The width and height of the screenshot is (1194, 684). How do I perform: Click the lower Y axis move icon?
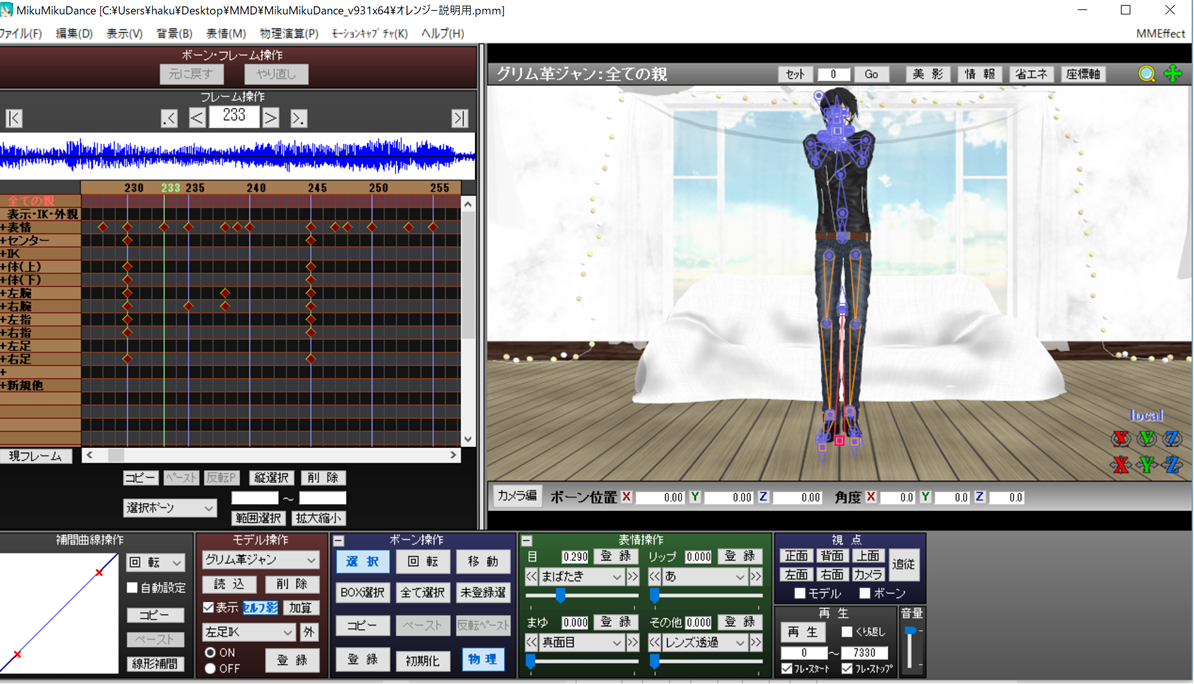(x=1147, y=465)
